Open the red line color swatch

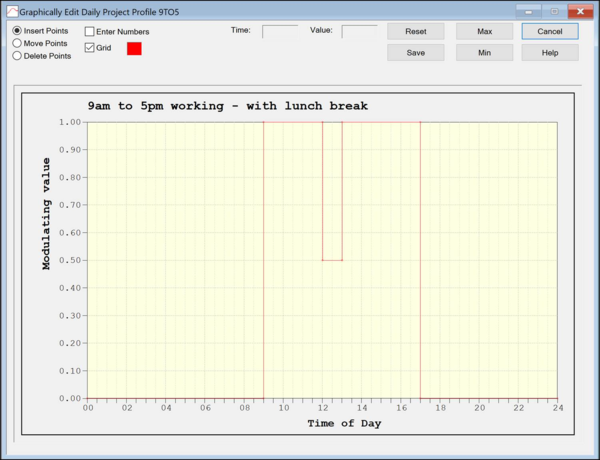coord(134,48)
